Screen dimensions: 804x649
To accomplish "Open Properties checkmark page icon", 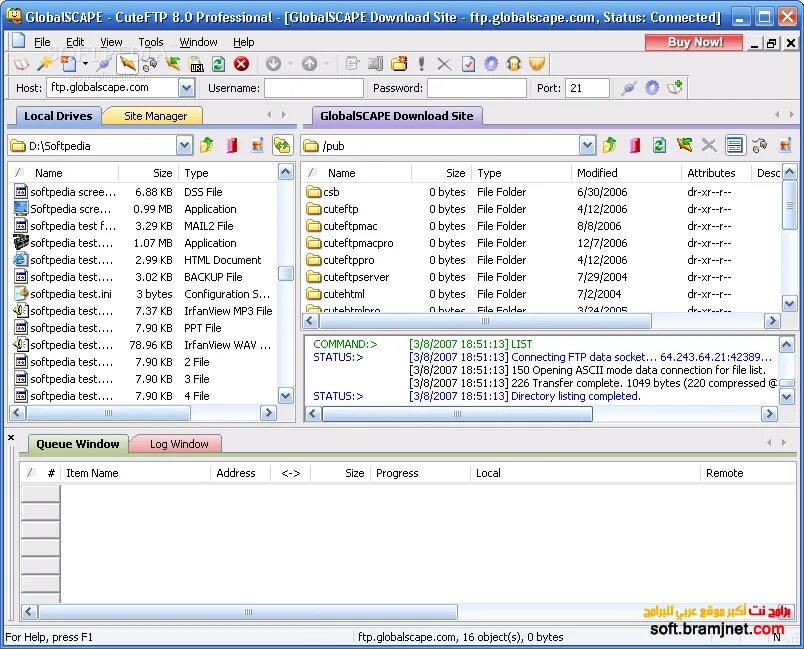I will pos(468,64).
